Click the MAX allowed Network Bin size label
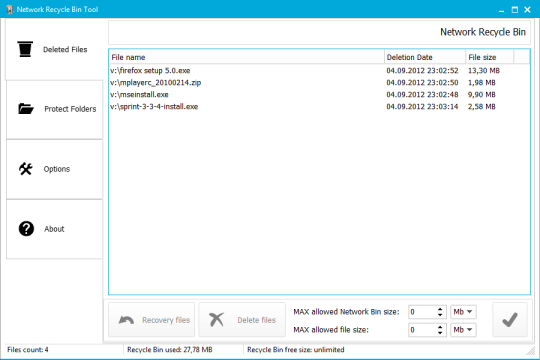Screen dimensions: 540x360 pos(346,312)
